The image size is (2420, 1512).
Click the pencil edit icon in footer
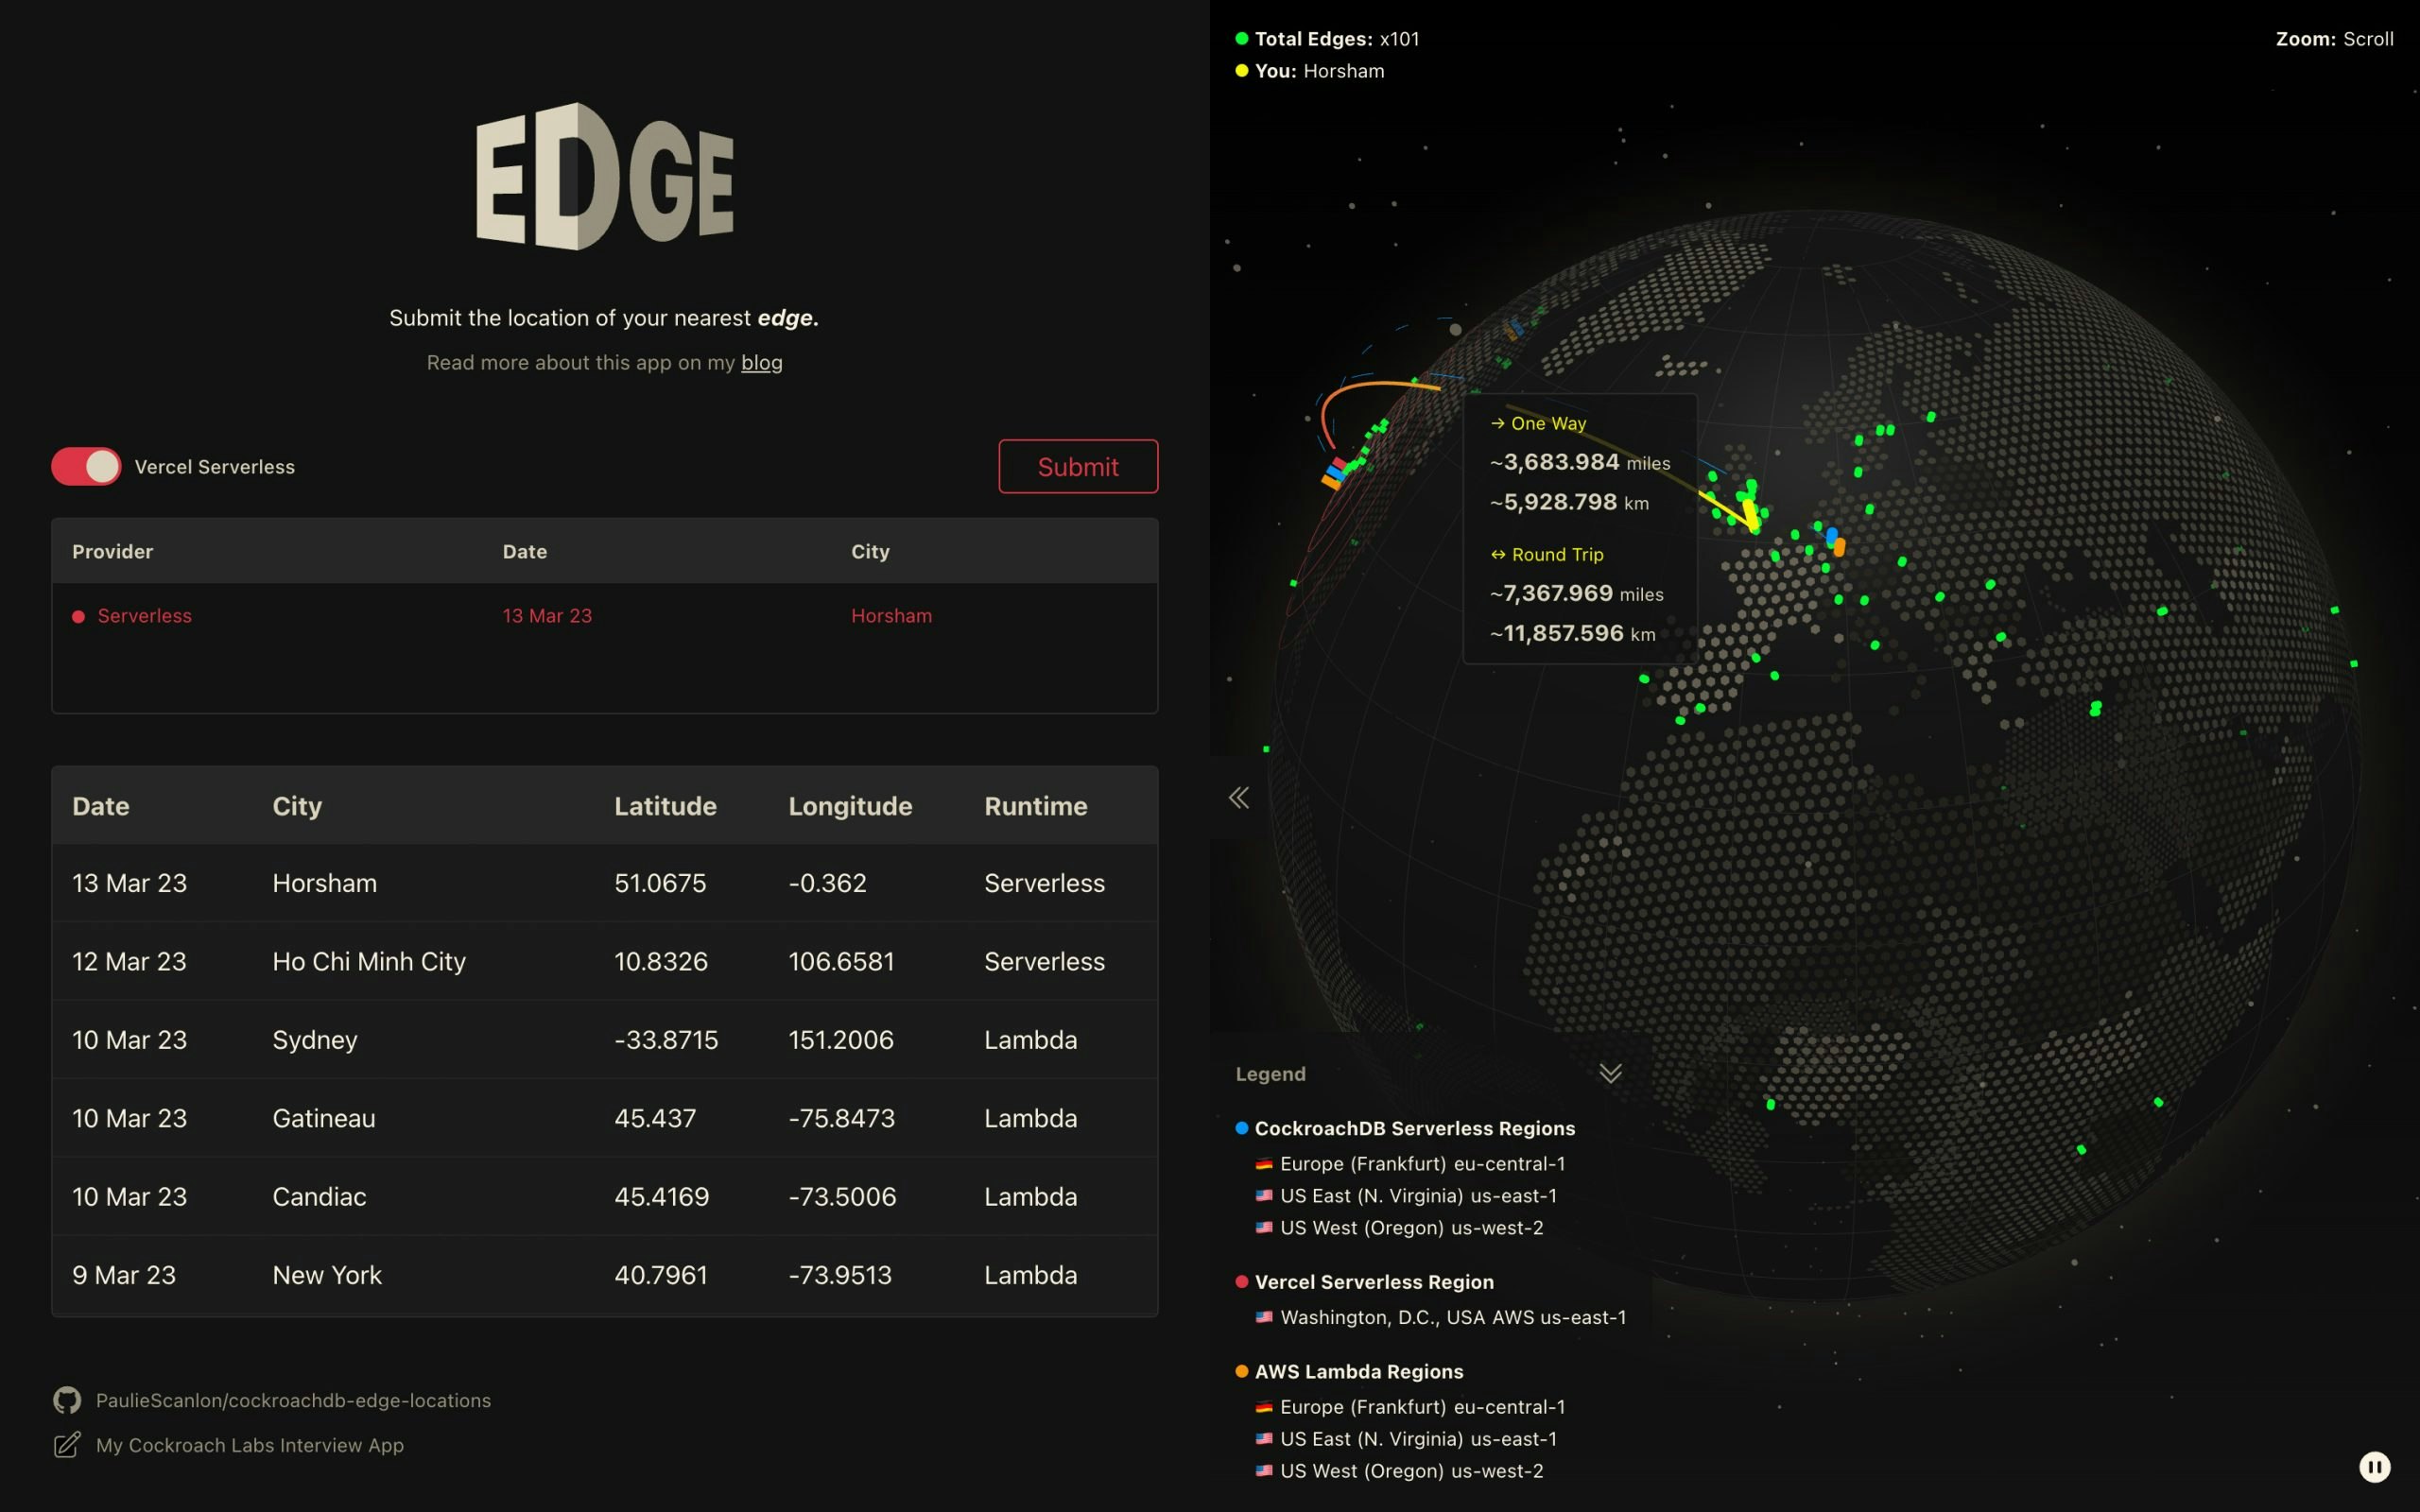(67, 1445)
